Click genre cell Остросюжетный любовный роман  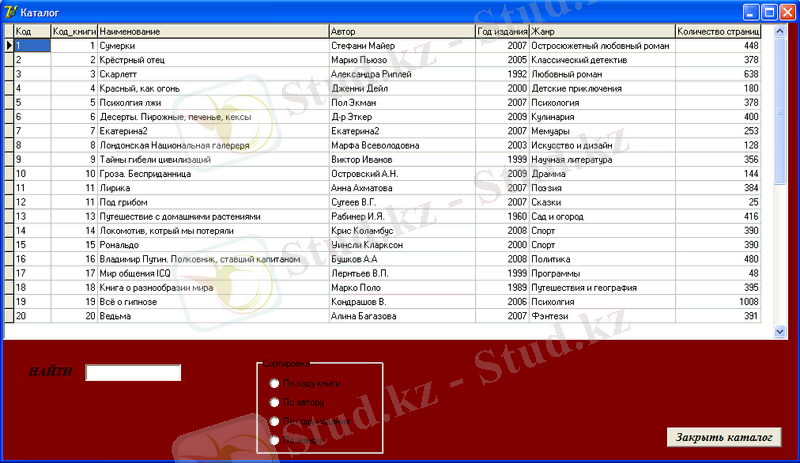click(603, 45)
